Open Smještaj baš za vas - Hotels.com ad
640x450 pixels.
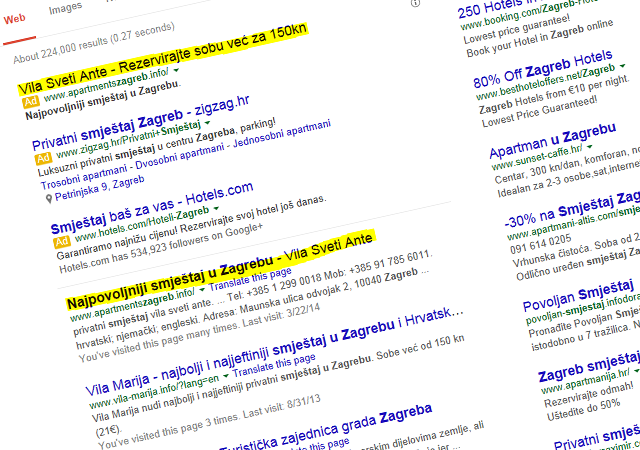coord(152,208)
